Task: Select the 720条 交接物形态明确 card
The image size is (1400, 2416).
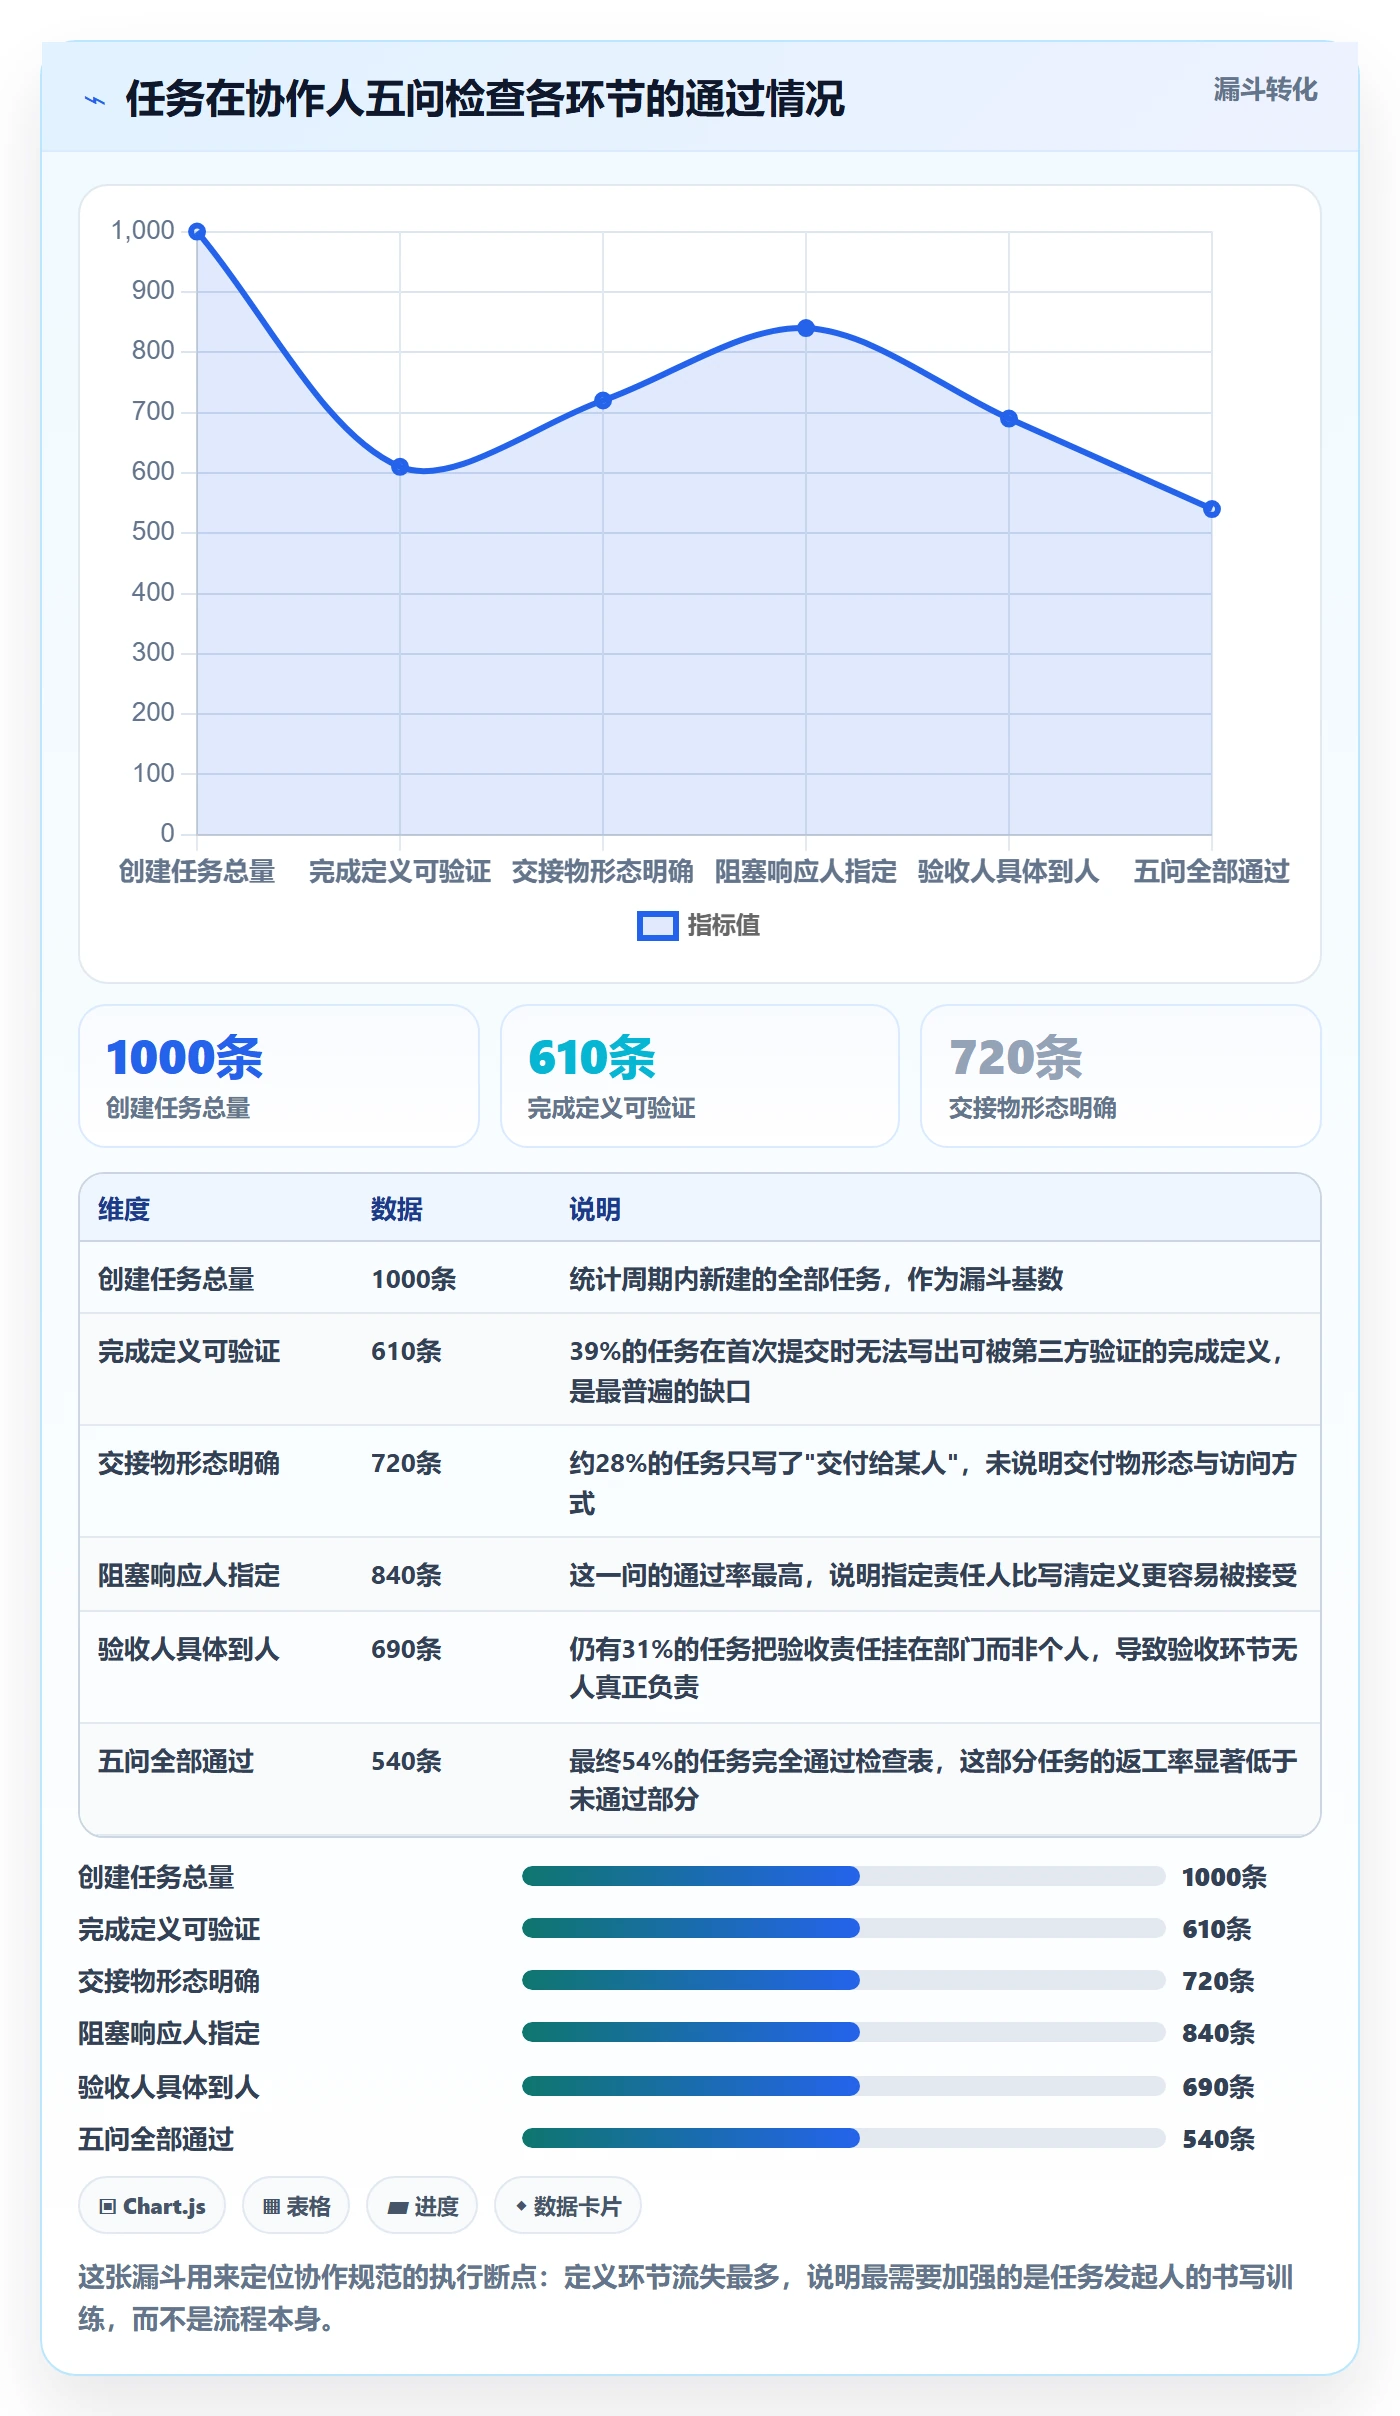Action: coord(1121,1076)
